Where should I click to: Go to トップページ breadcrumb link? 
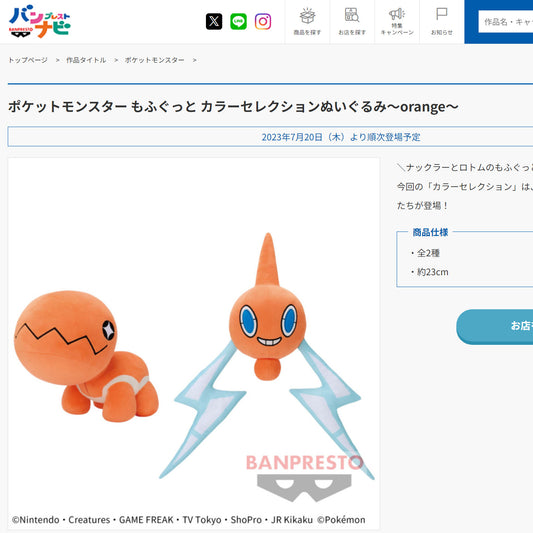[x=28, y=60]
